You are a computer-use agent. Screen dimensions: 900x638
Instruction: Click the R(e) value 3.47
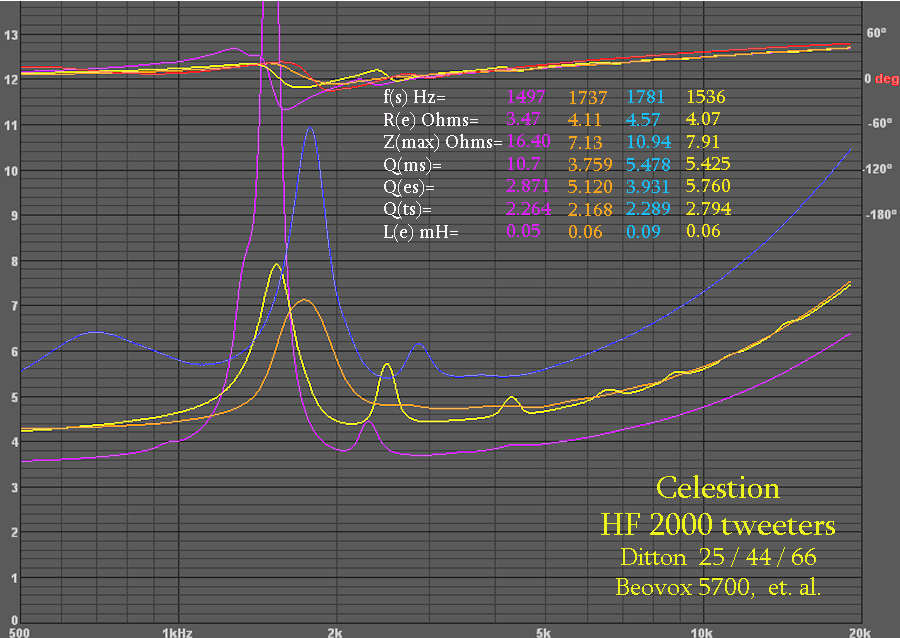[x=523, y=119]
